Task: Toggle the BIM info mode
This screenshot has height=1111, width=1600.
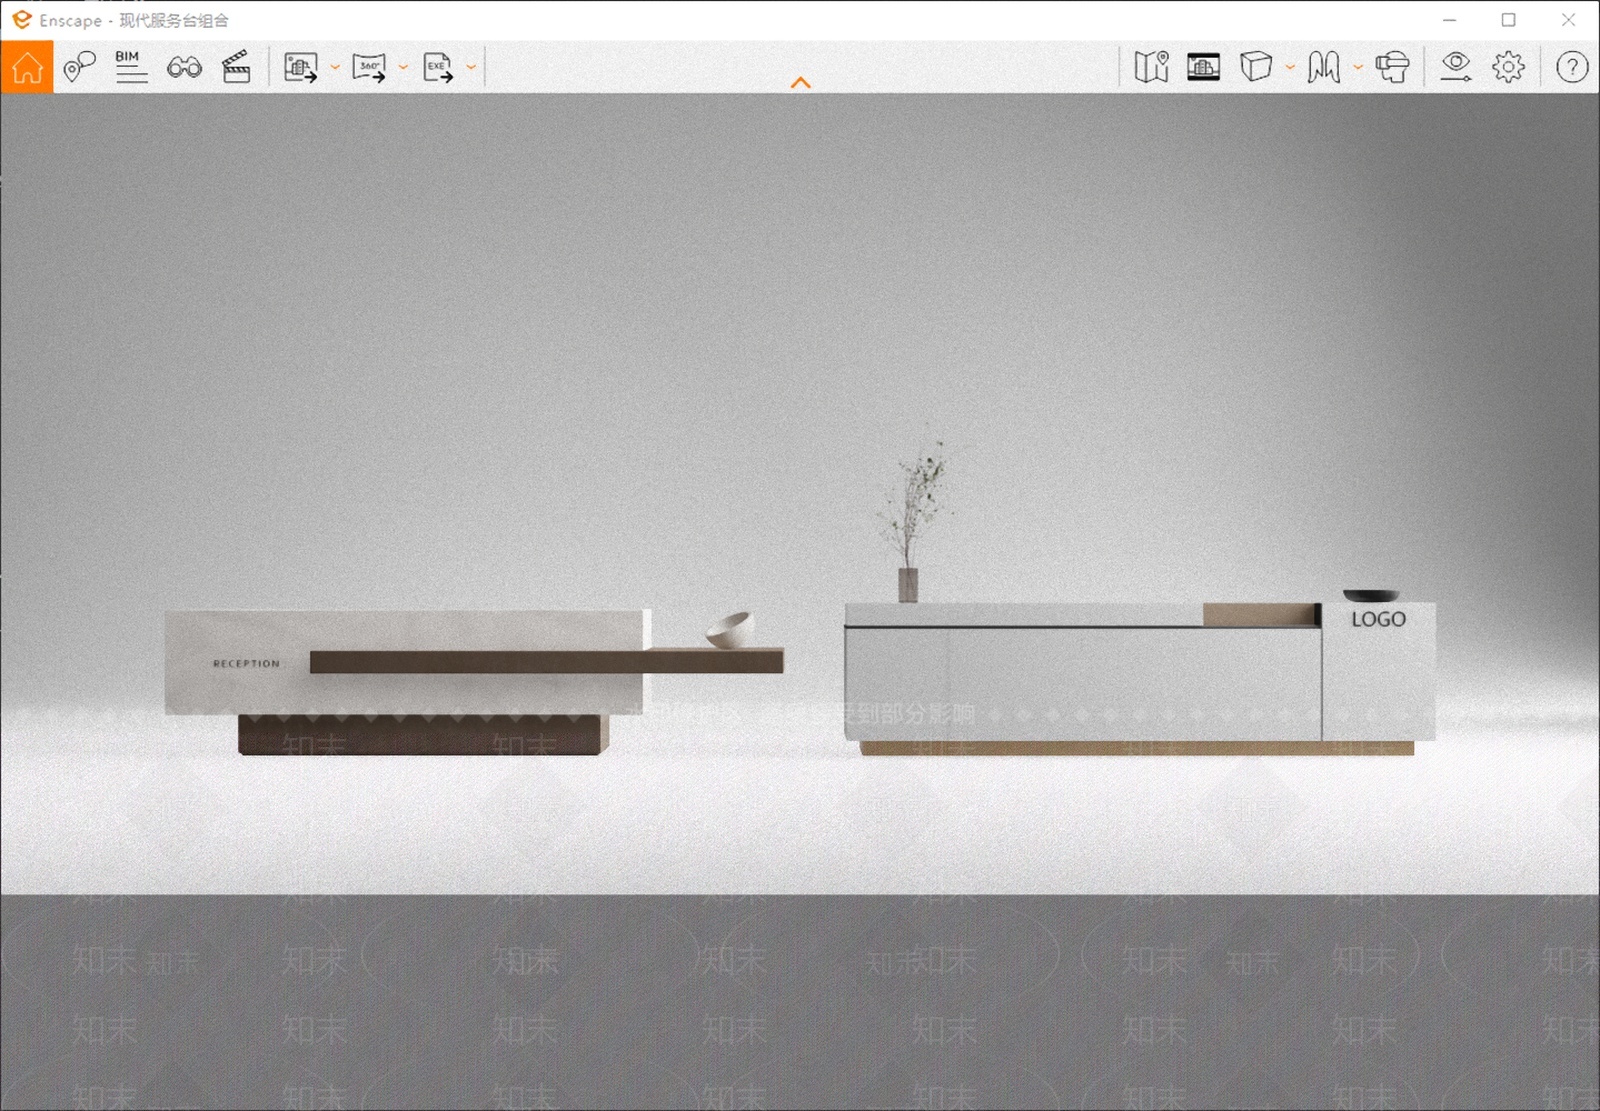Action: [131, 67]
